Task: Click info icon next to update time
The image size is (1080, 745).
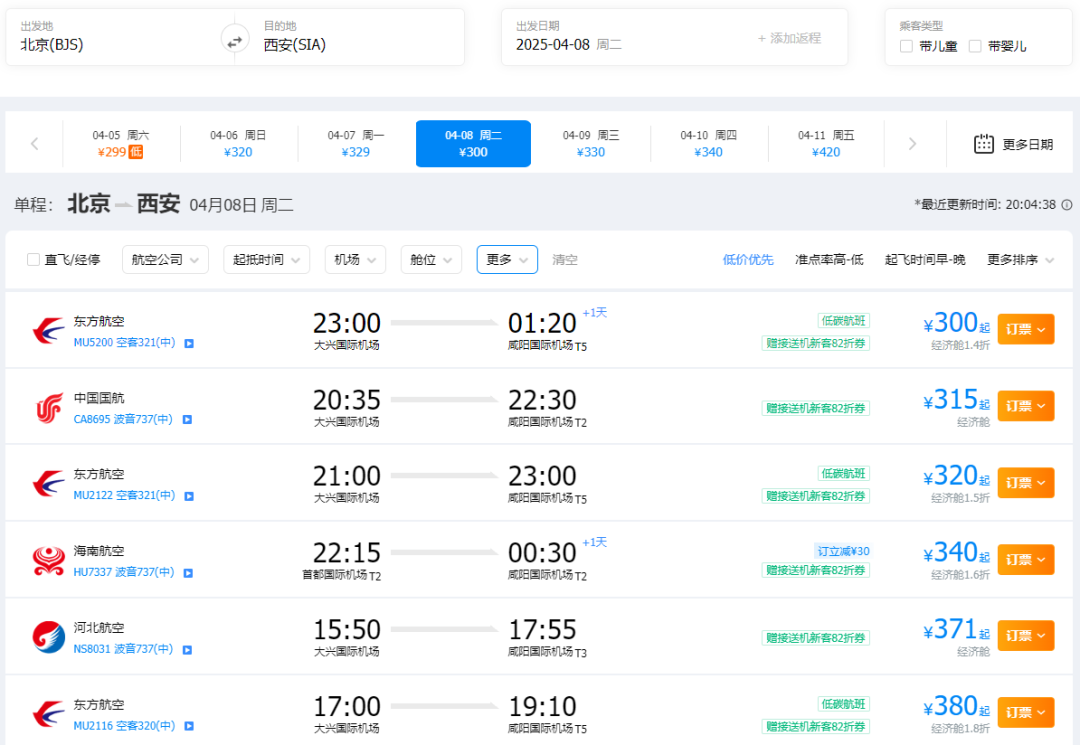Action: click(x=1067, y=205)
